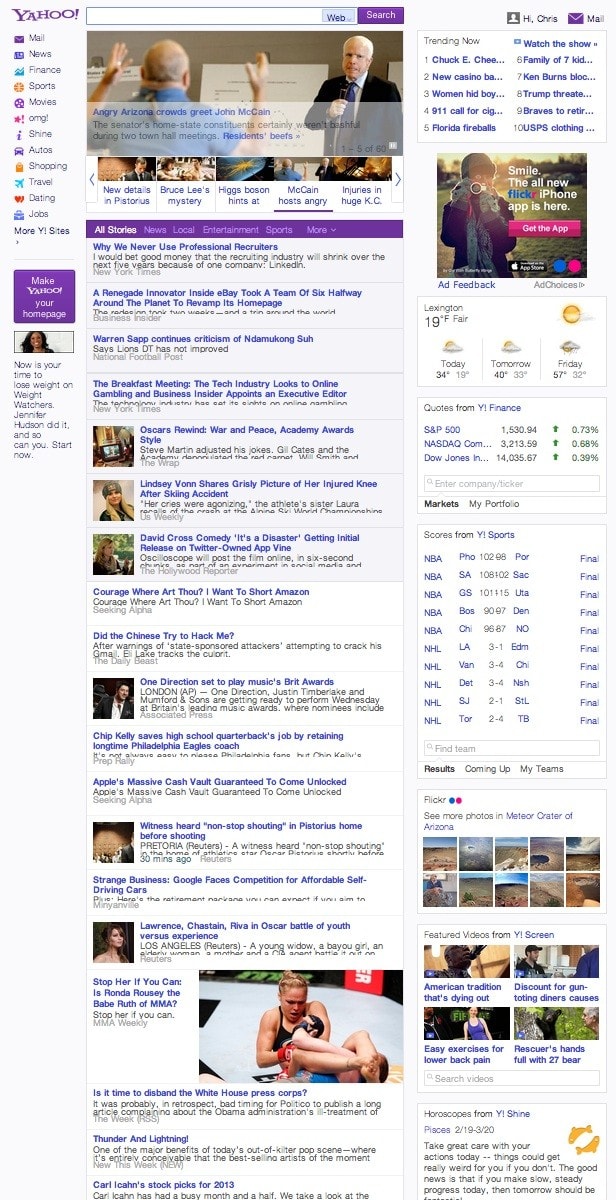This screenshot has width=616, height=1200.
Task: Open the Shopping icon in the sidebar
Action: pos(19,166)
